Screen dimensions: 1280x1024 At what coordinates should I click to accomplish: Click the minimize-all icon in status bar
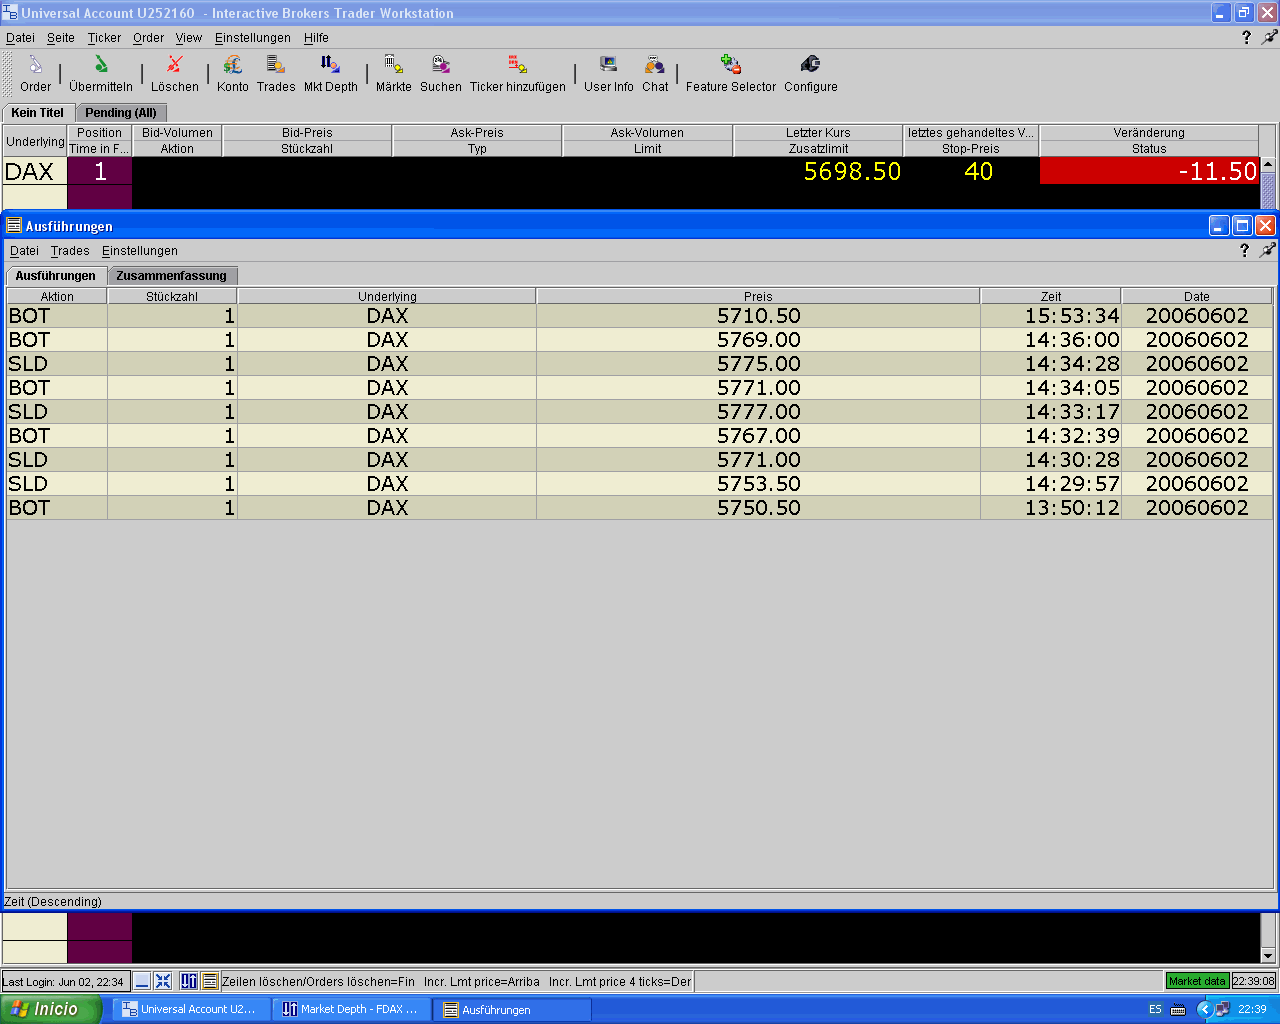tap(143, 981)
